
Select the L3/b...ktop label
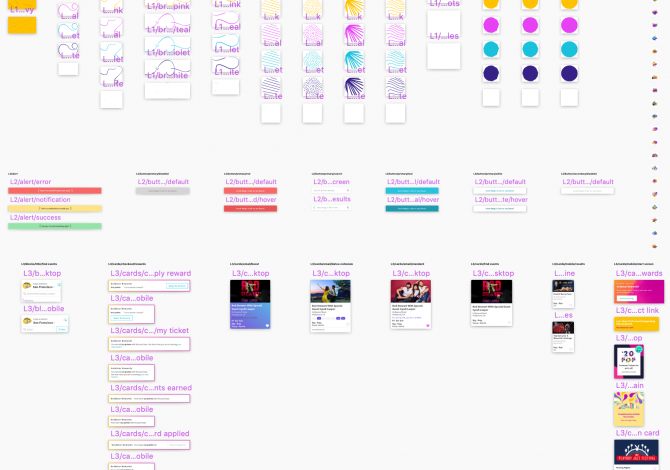coord(42,273)
